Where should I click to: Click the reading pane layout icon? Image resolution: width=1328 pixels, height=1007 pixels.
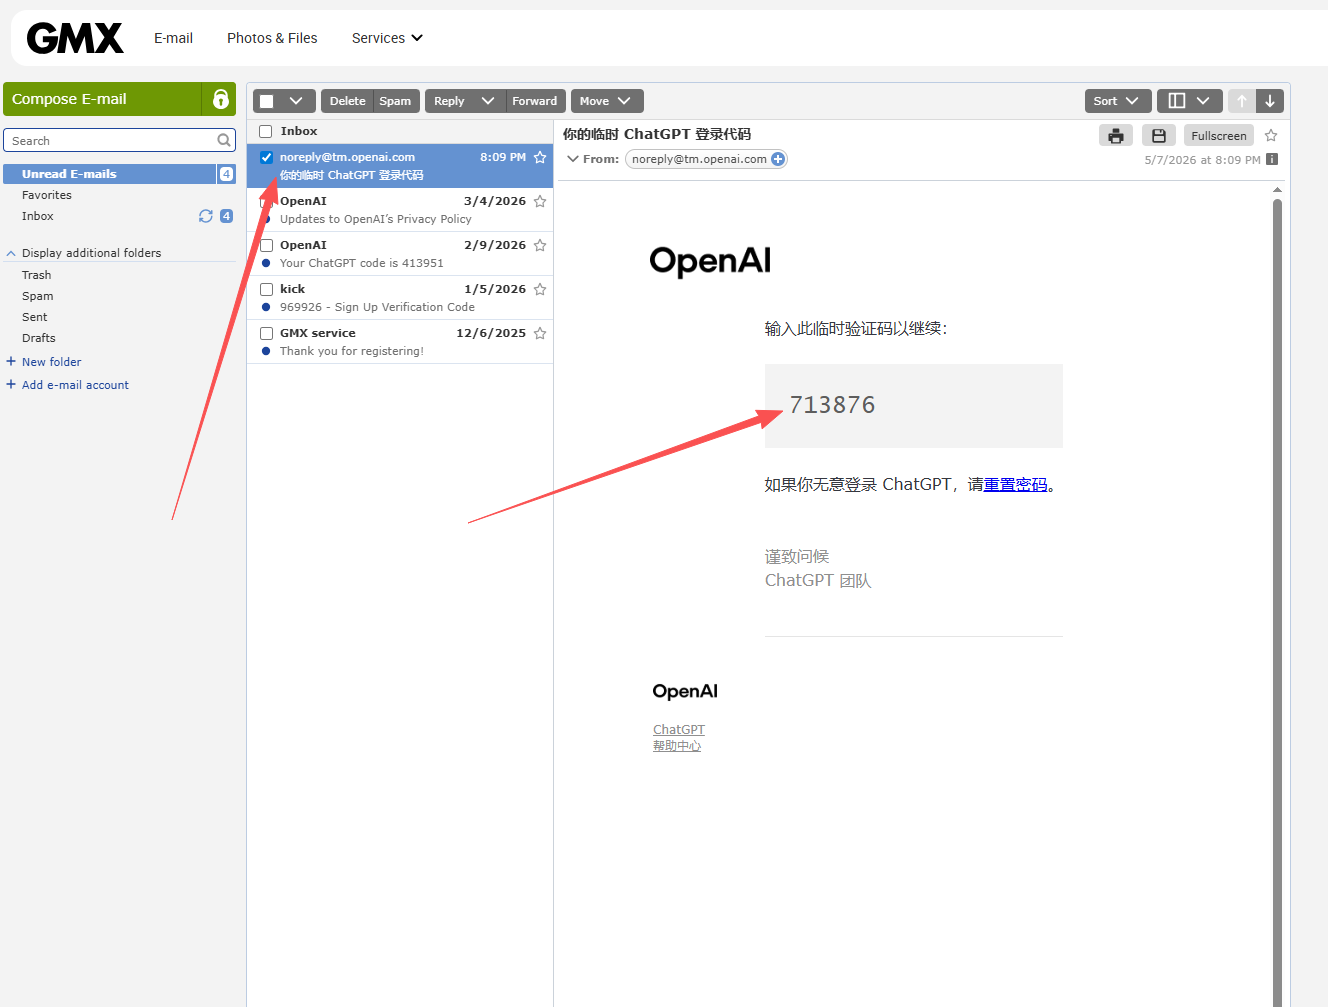(x=1177, y=101)
